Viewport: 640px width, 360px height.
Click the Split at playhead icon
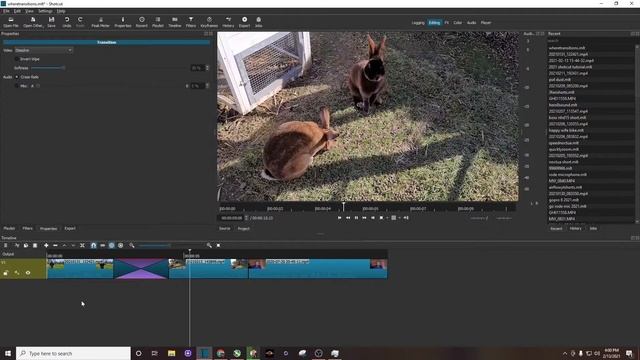tap(82, 245)
